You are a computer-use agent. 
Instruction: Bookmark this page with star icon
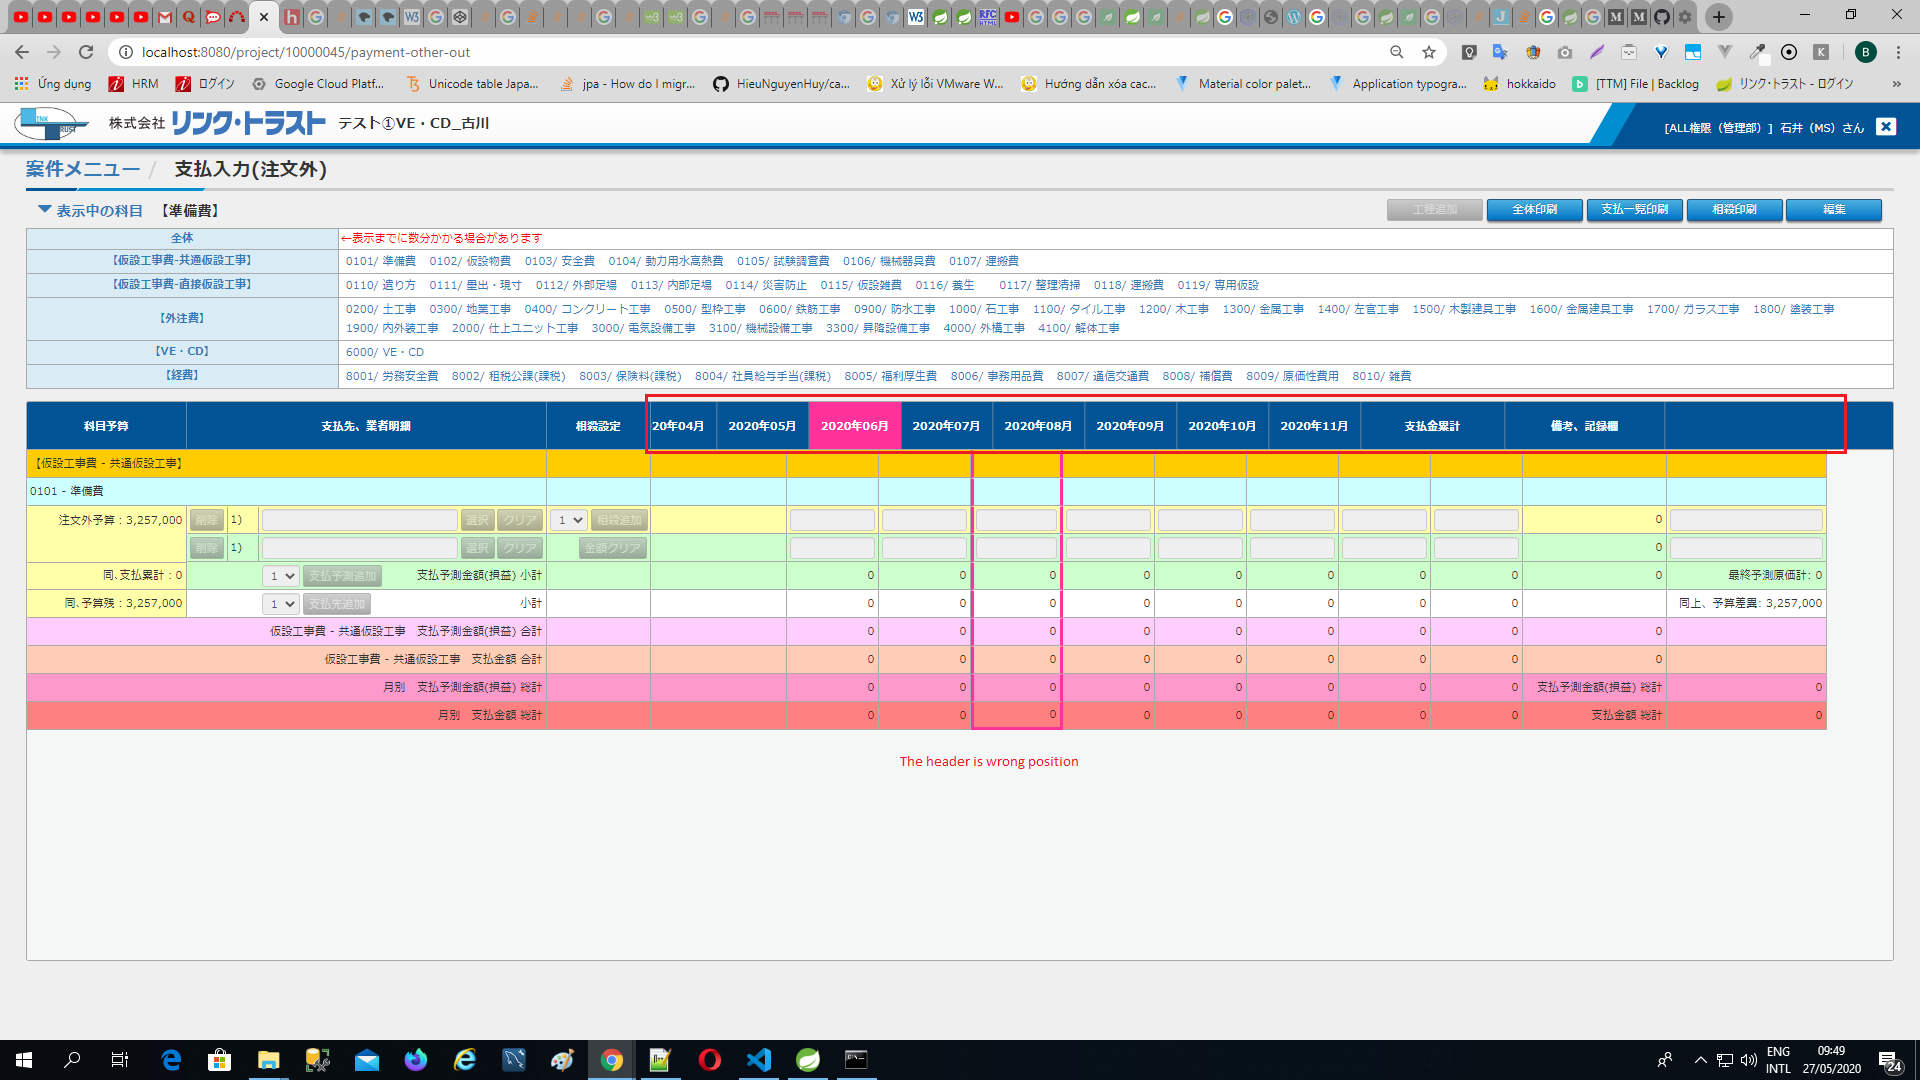tap(1429, 52)
